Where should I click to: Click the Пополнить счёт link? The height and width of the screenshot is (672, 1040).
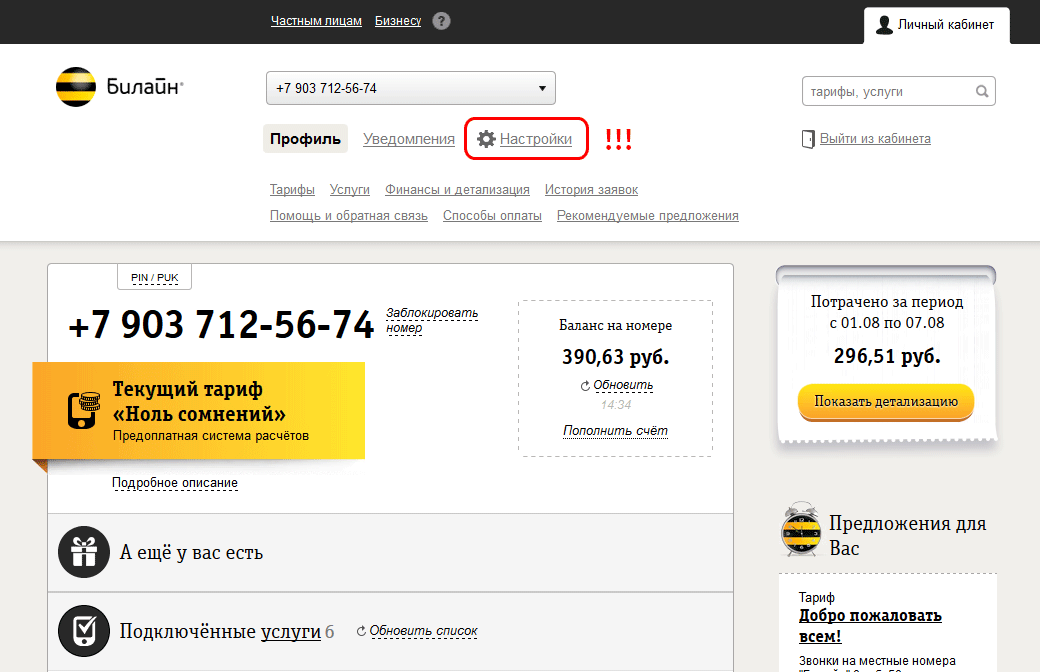tap(616, 431)
